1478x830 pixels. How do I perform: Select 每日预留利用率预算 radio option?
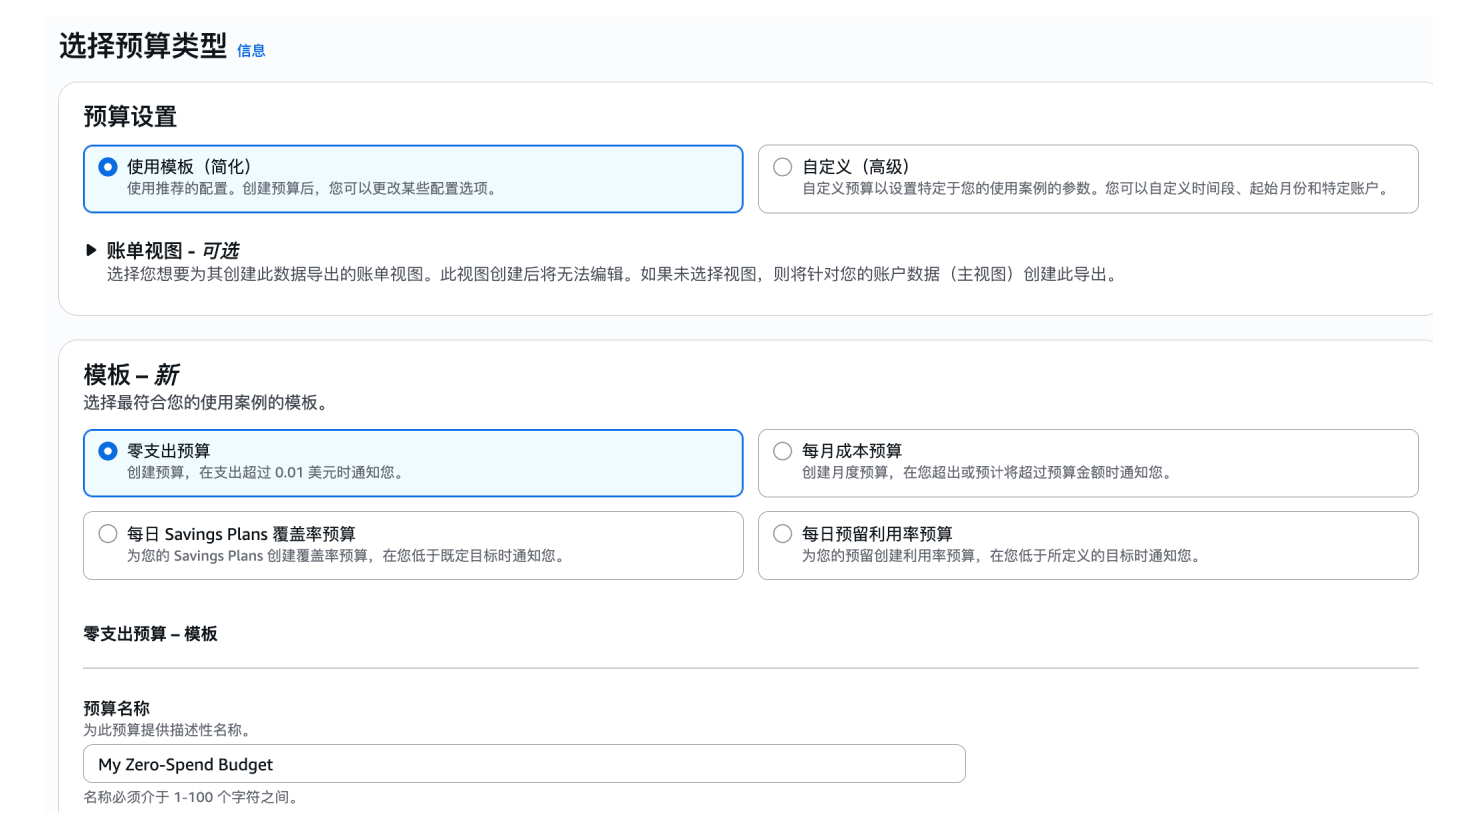pos(783,534)
